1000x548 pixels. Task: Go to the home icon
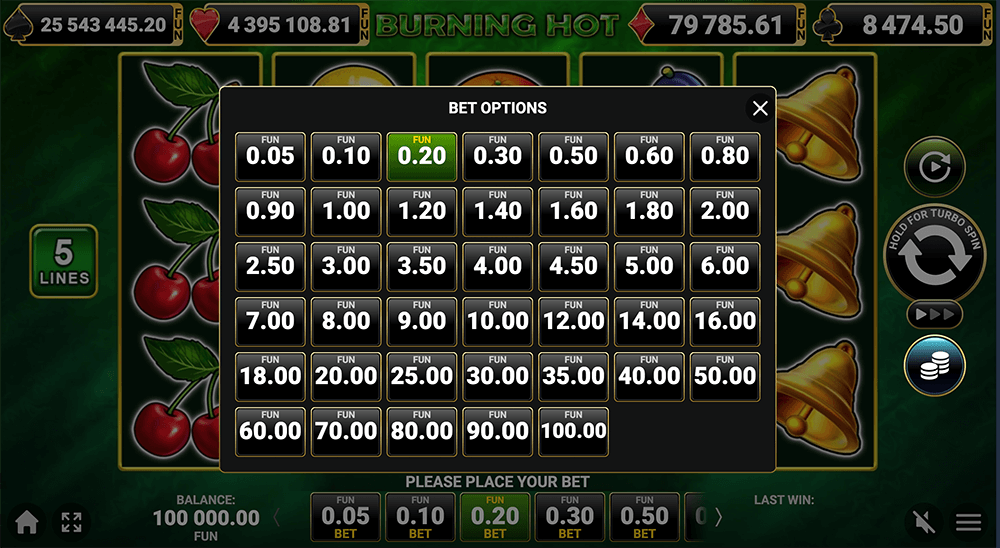point(27,522)
